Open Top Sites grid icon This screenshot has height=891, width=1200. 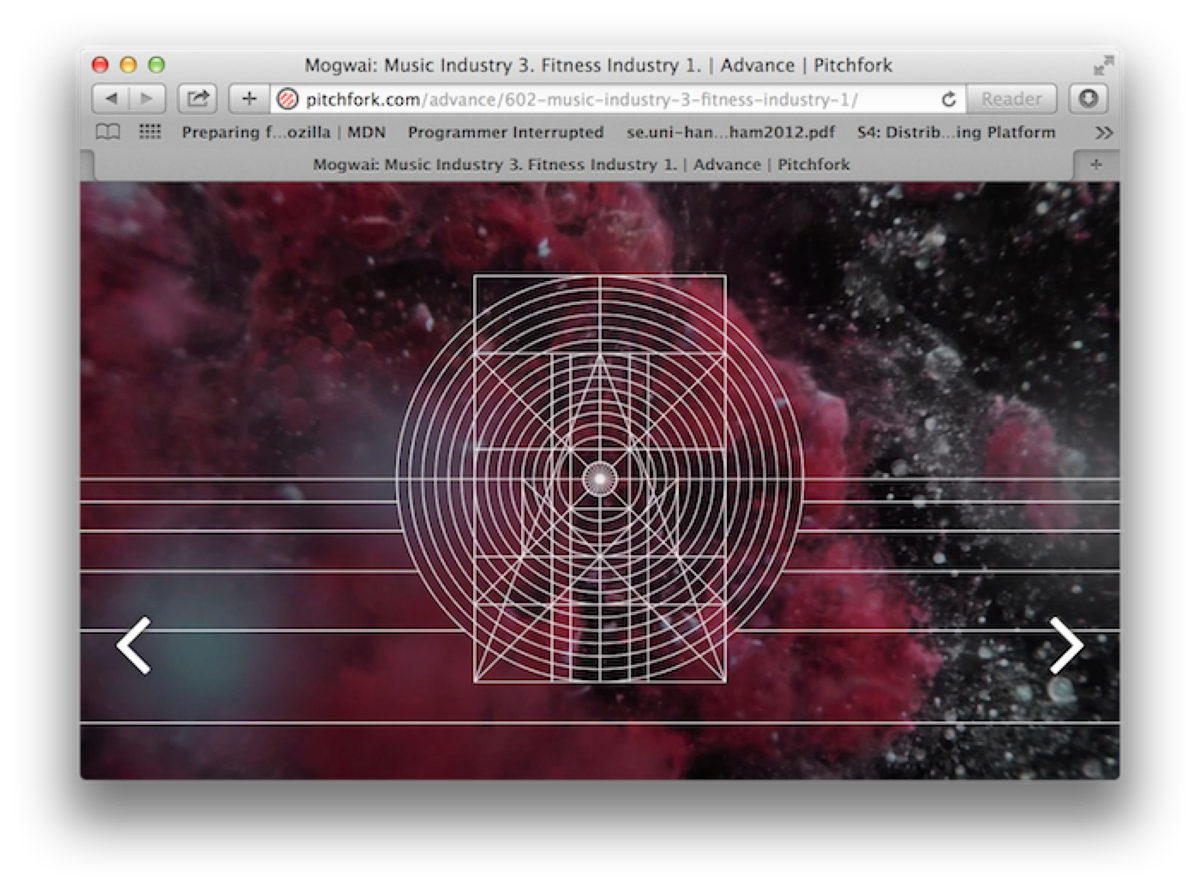(149, 132)
